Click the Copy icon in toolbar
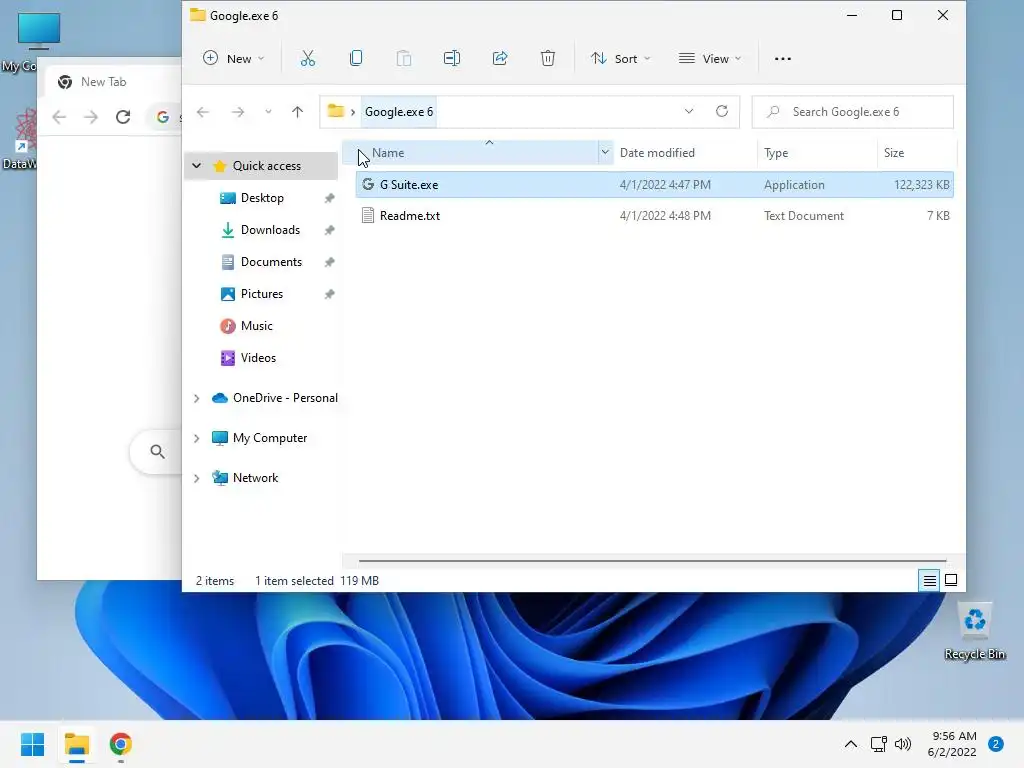Image resolution: width=1024 pixels, height=768 pixels. click(356, 59)
